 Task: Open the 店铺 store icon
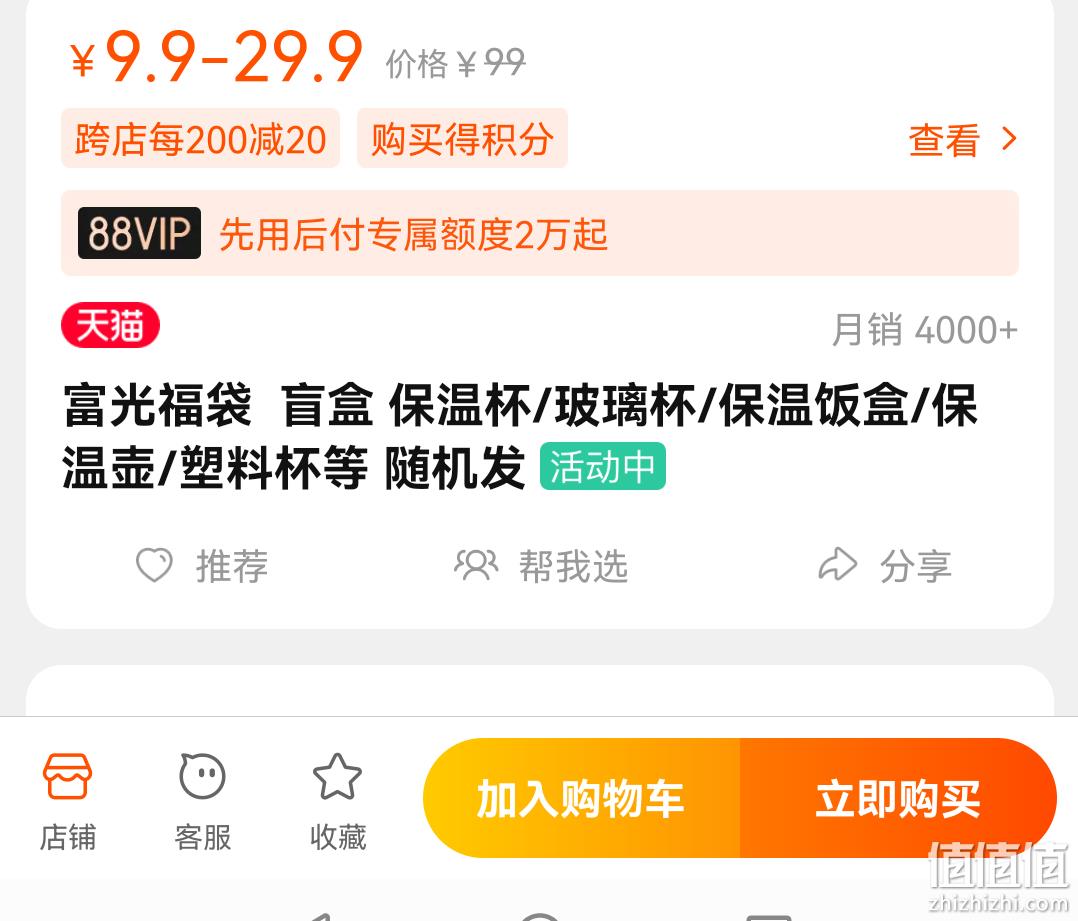67,776
